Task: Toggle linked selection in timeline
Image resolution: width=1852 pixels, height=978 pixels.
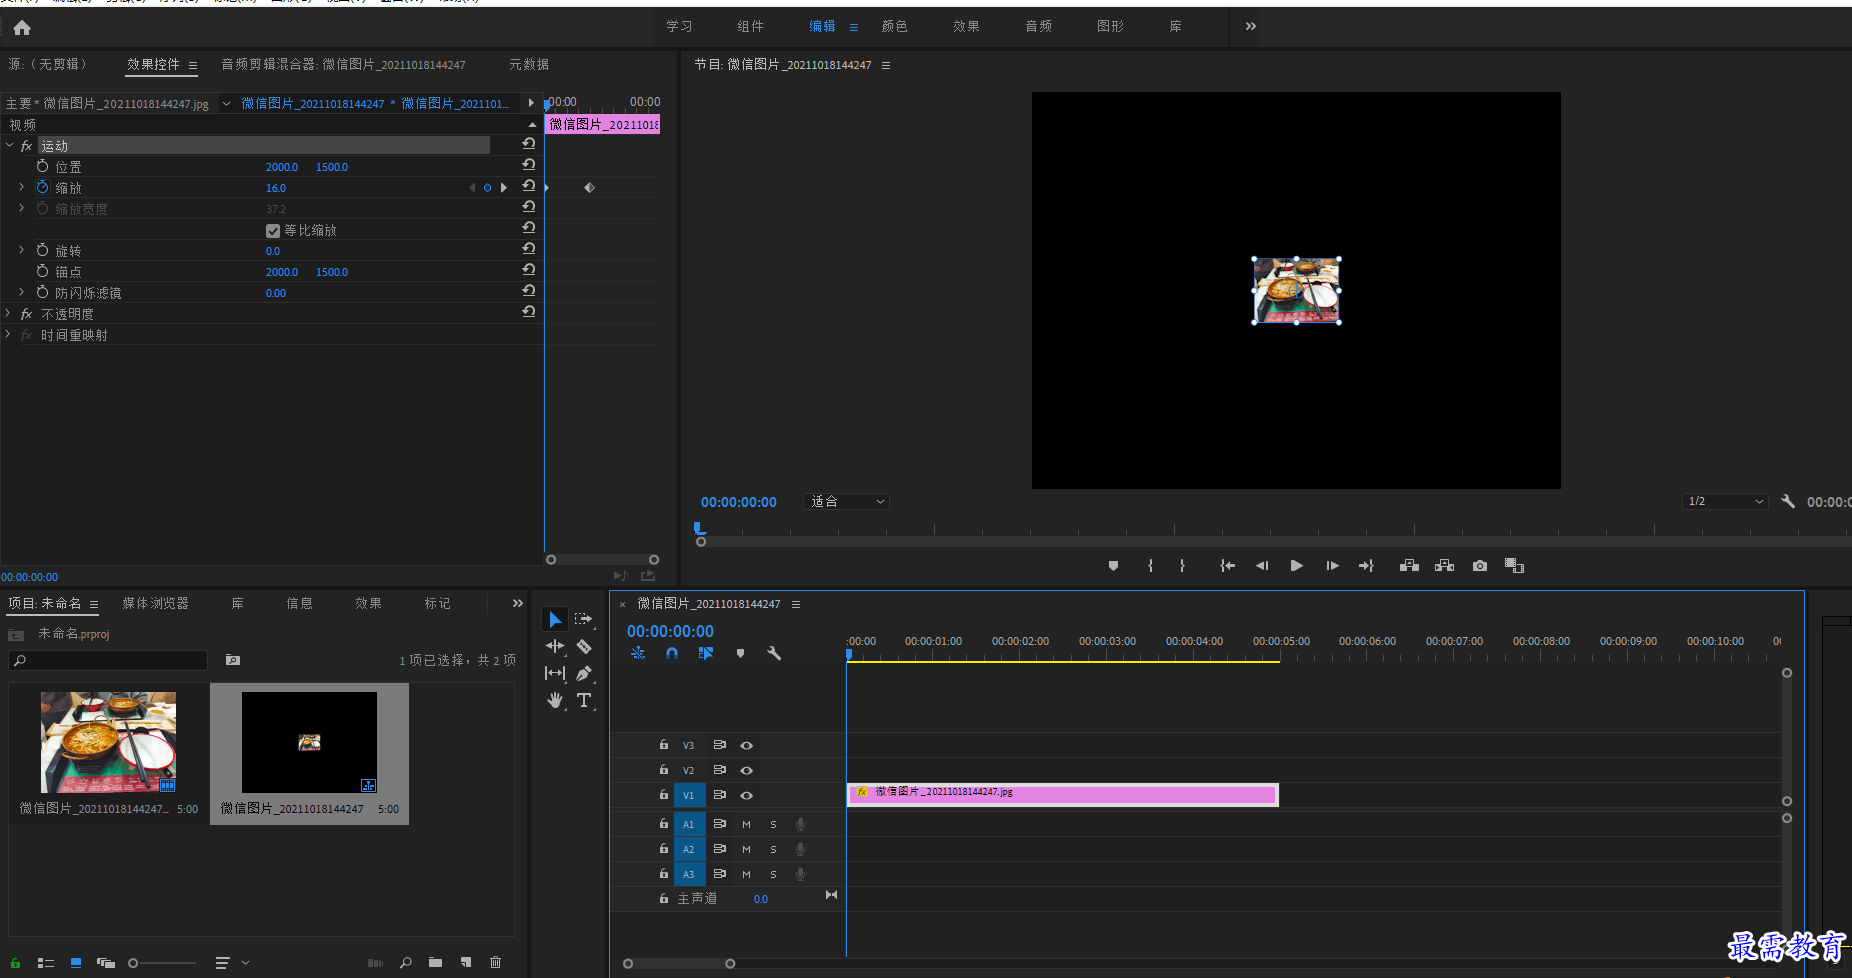Action: click(x=706, y=653)
